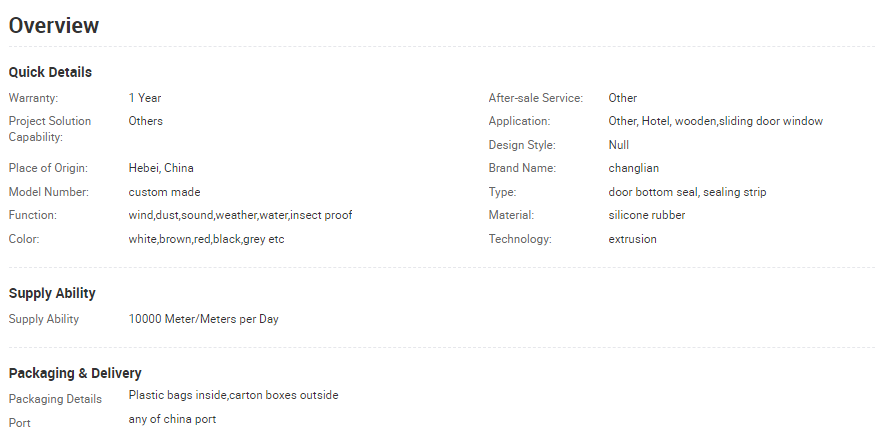
Task: Click the 'Plastic bags inside,carton boxes outside' text
Action: pos(233,395)
